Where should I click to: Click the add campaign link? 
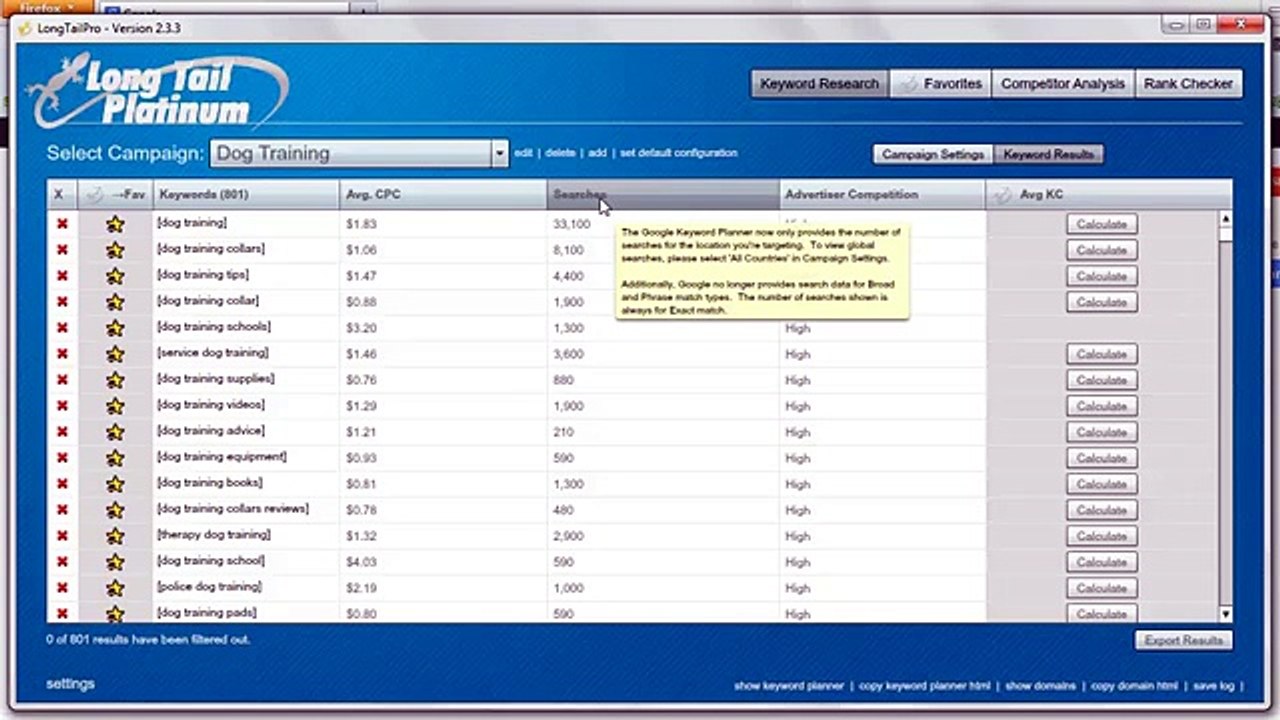tap(597, 153)
